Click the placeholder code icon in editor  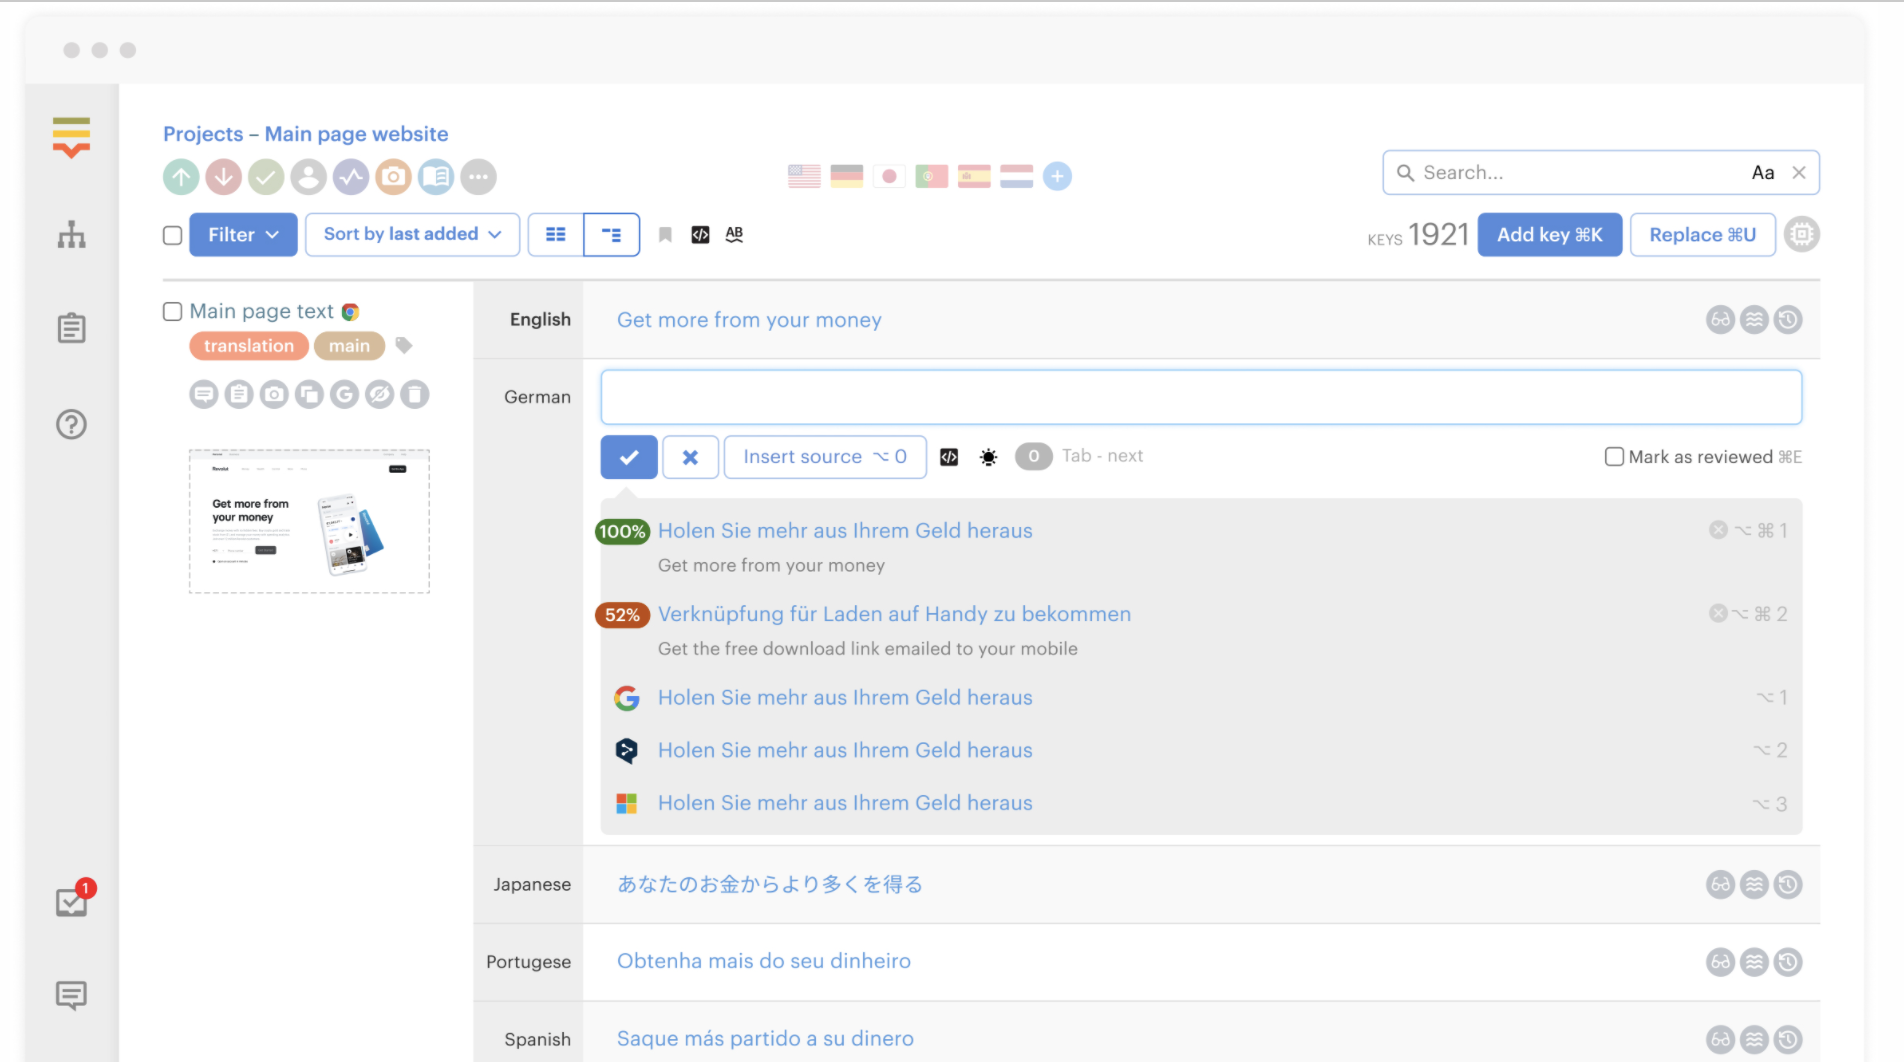(x=950, y=457)
